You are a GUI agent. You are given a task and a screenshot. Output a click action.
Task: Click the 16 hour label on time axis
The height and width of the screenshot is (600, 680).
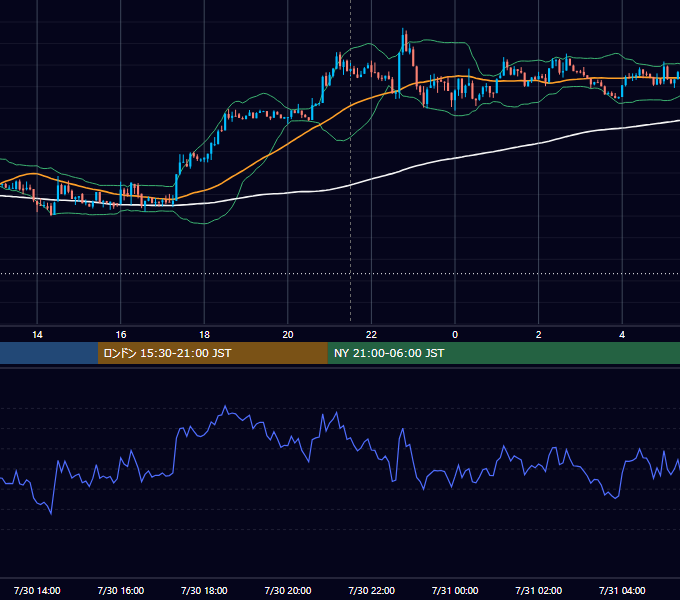pyautogui.click(x=121, y=335)
